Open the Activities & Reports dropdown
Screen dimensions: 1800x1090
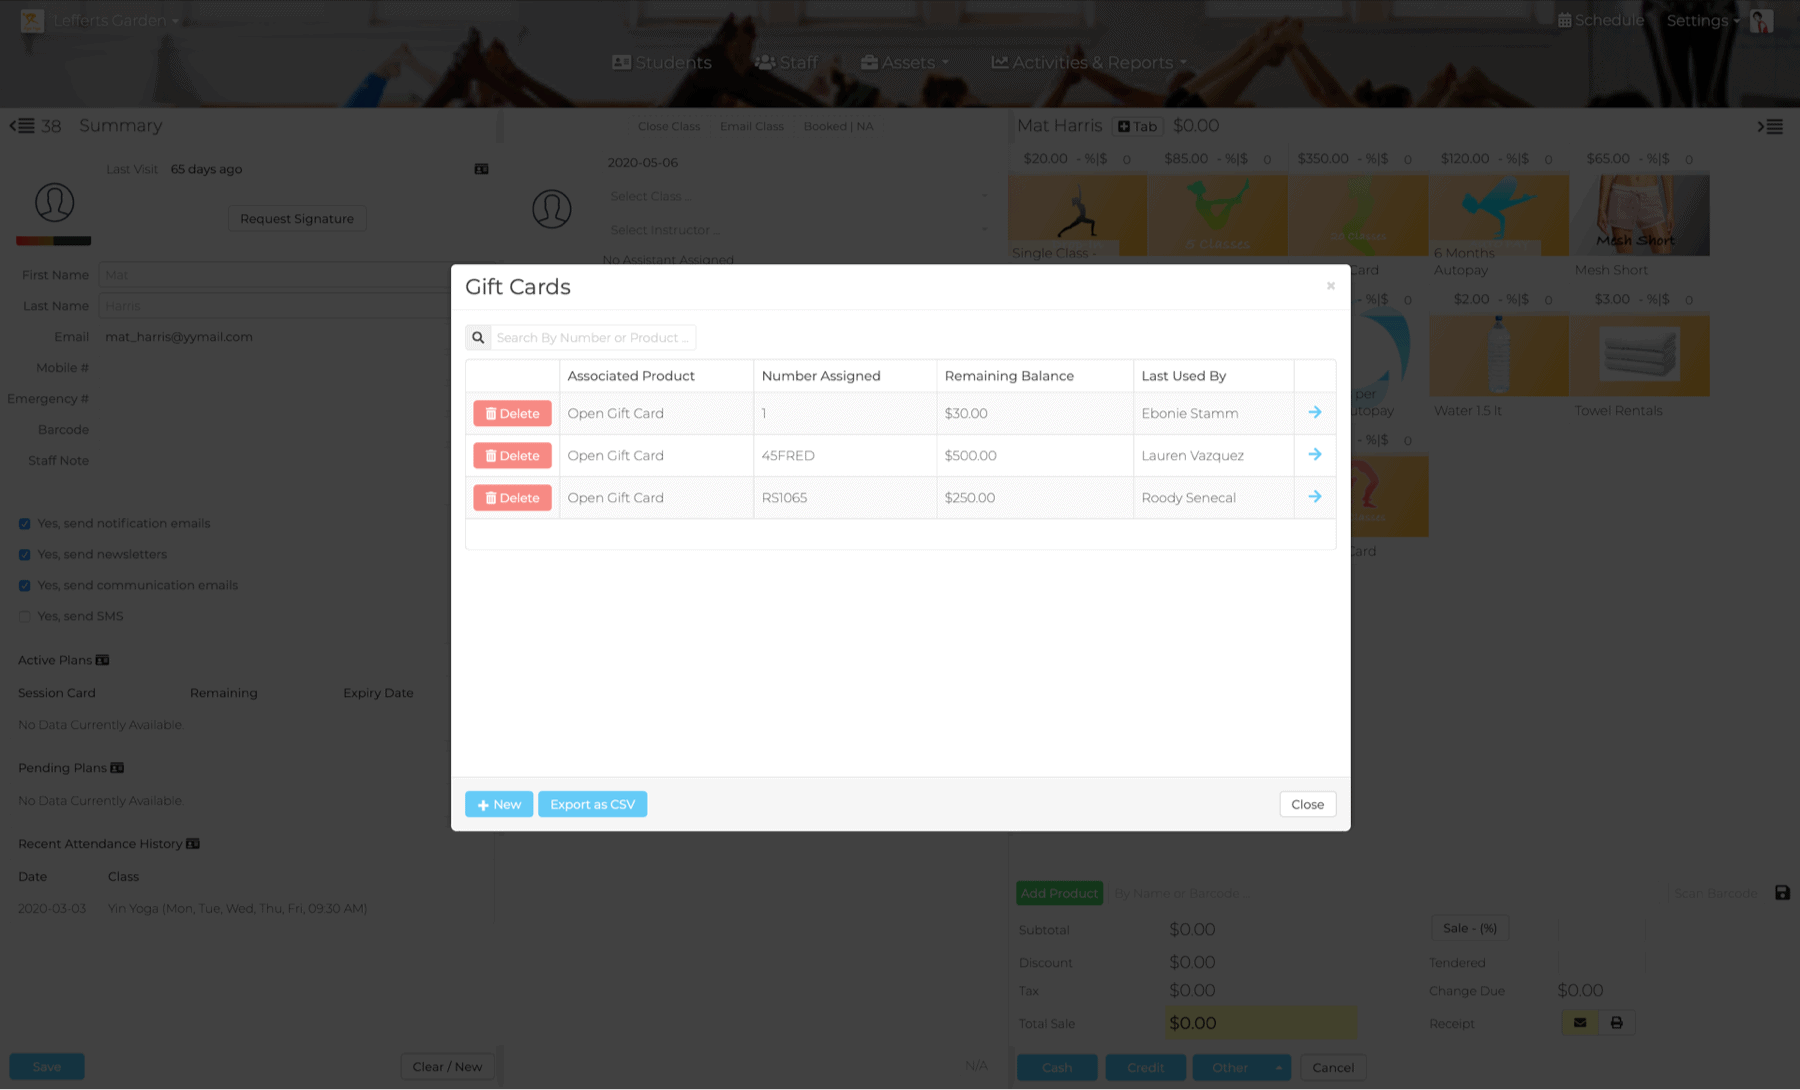pyautogui.click(x=1089, y=62)
